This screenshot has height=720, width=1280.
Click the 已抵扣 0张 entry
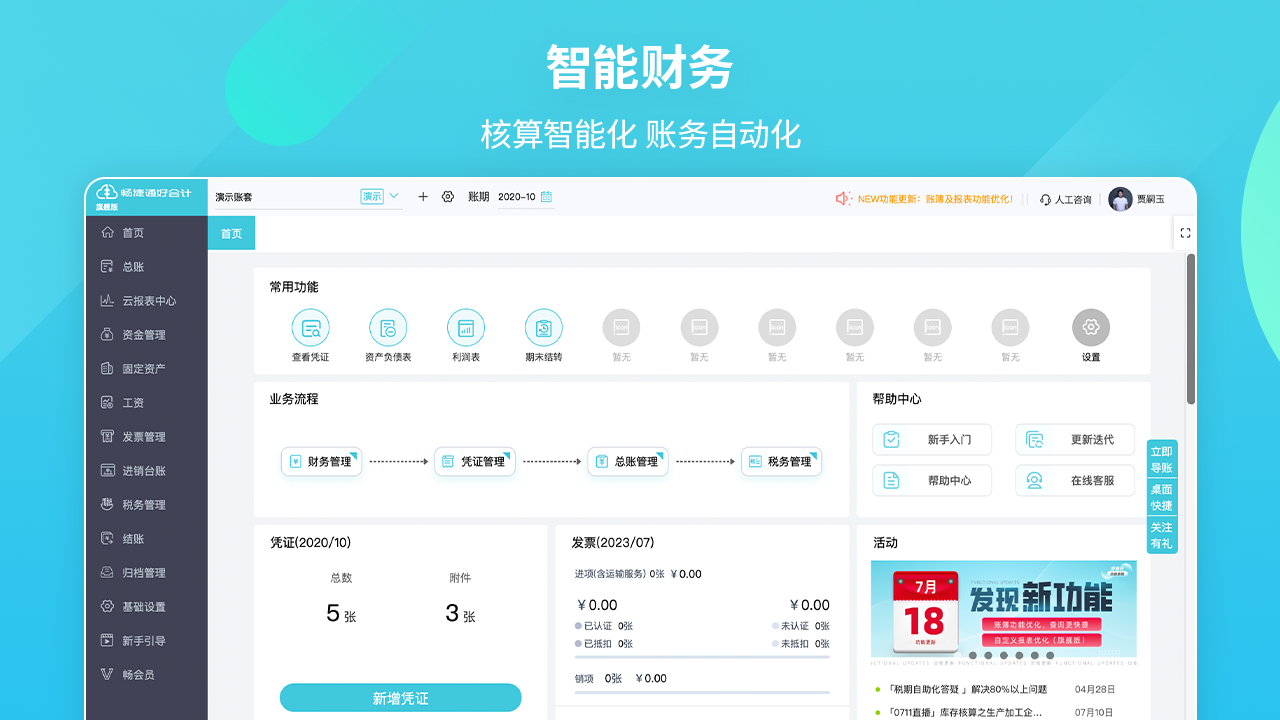(x=604, y=644)
